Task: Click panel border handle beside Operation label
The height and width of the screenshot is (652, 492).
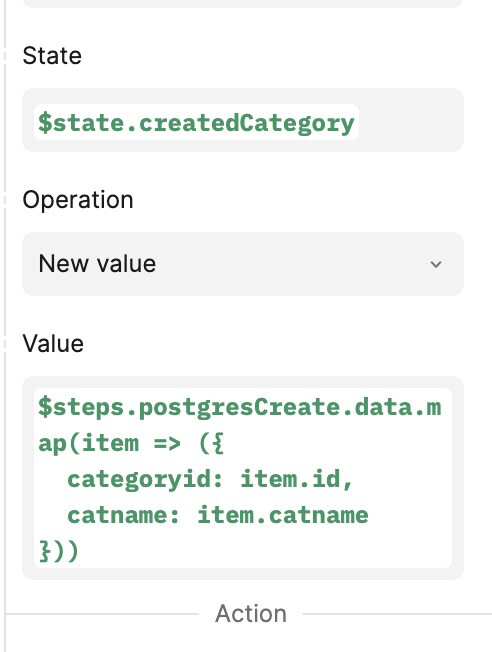Action: tap(5, 200)
